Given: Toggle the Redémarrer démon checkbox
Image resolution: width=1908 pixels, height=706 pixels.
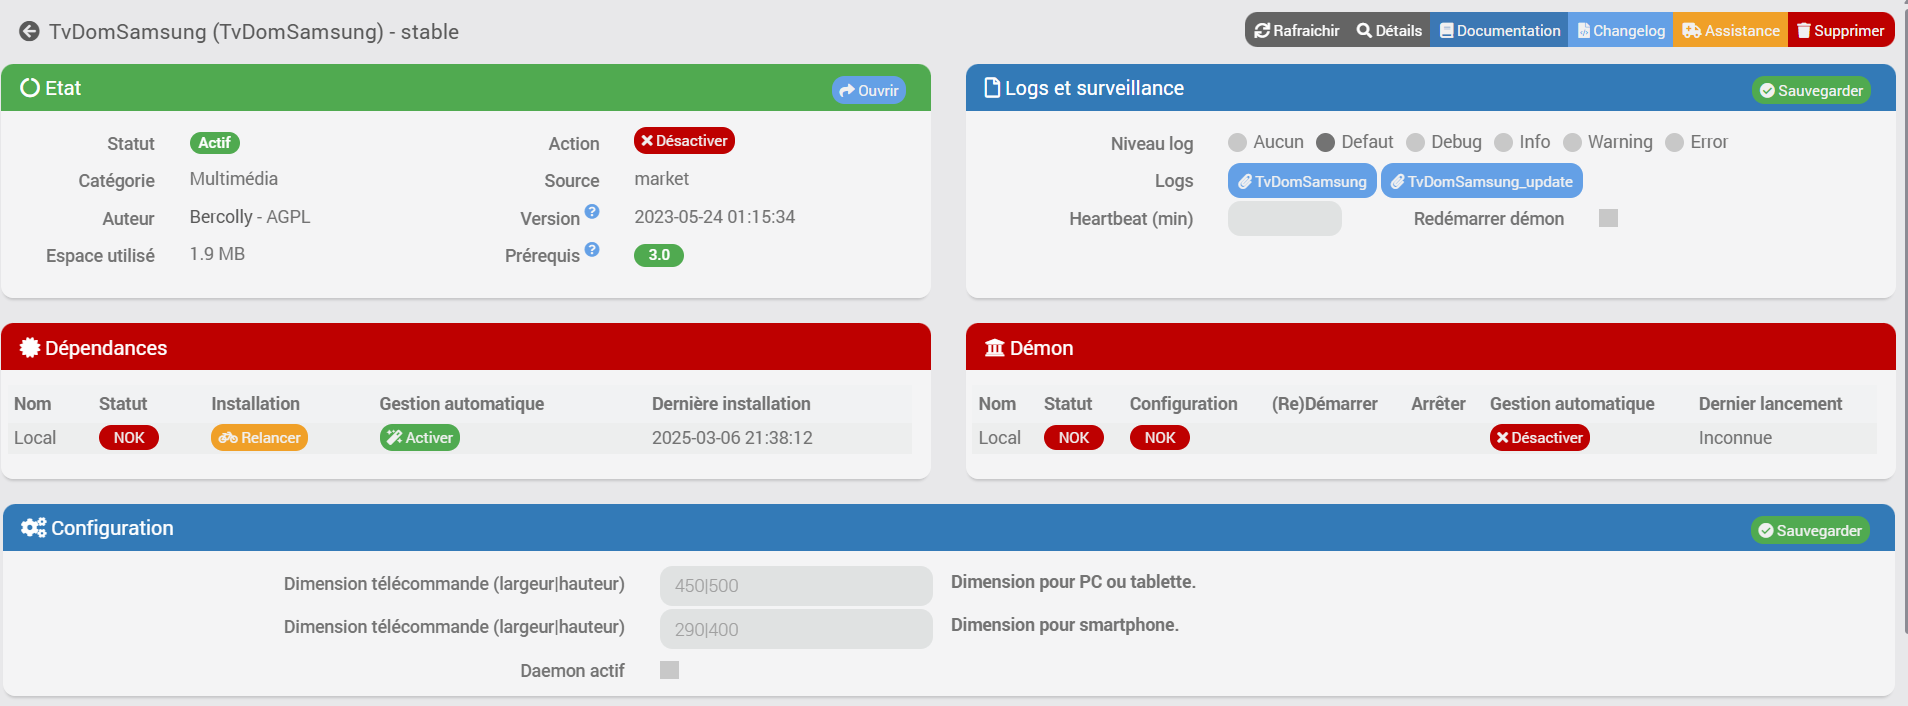Looking at the screenshot, I should [1608, 218].
